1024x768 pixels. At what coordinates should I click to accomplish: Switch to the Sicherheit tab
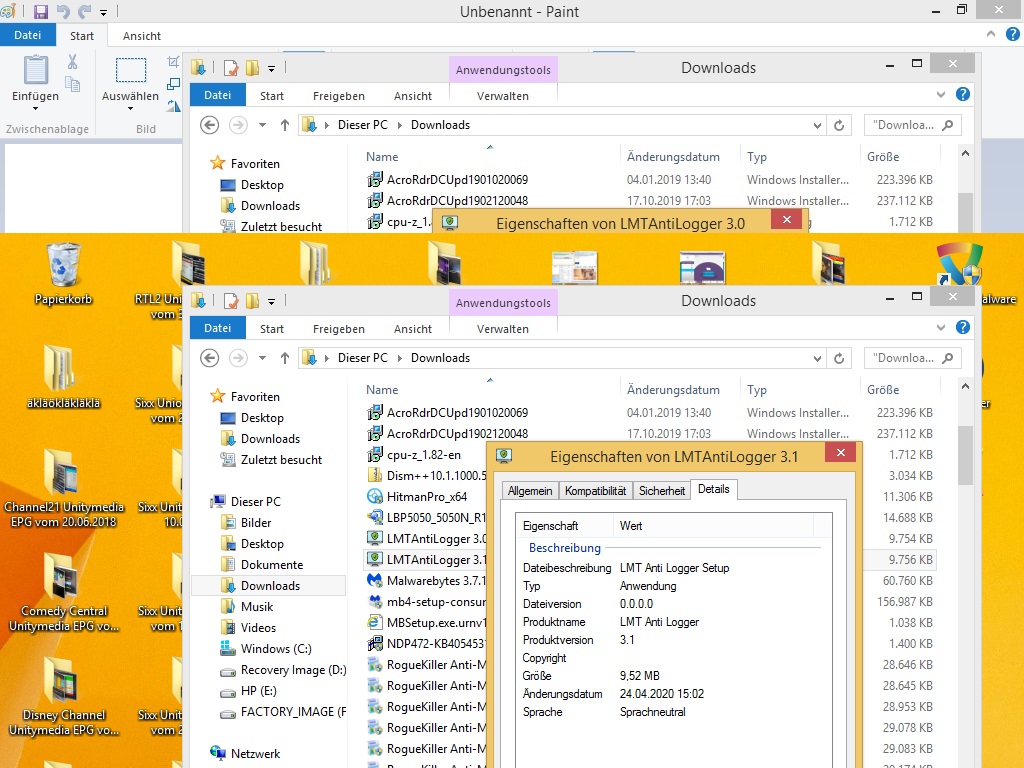click(x=662, y=490)
